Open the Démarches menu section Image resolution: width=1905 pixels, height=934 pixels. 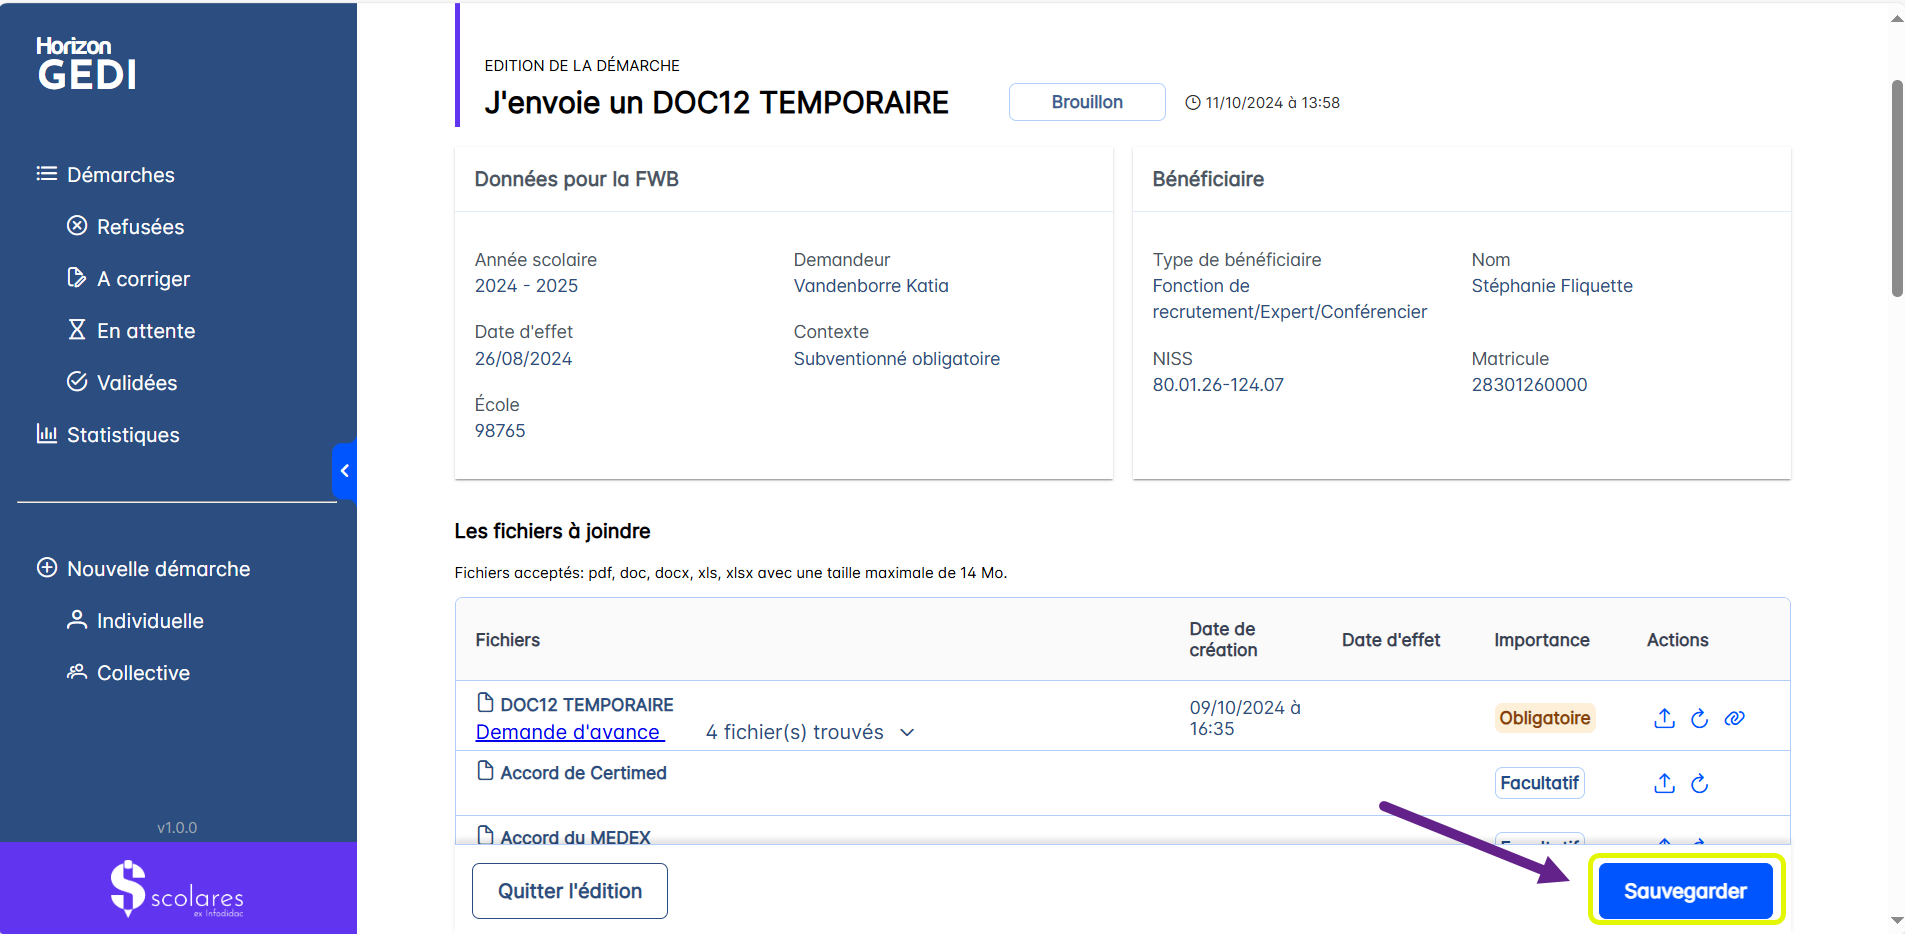[x=120, y=175]
